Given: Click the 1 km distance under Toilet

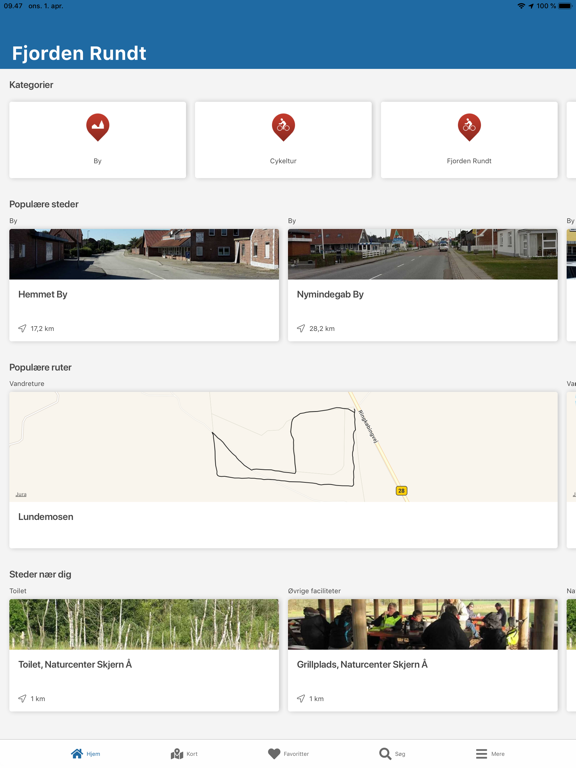Looking at the screenshot, I should coord(38,699).
